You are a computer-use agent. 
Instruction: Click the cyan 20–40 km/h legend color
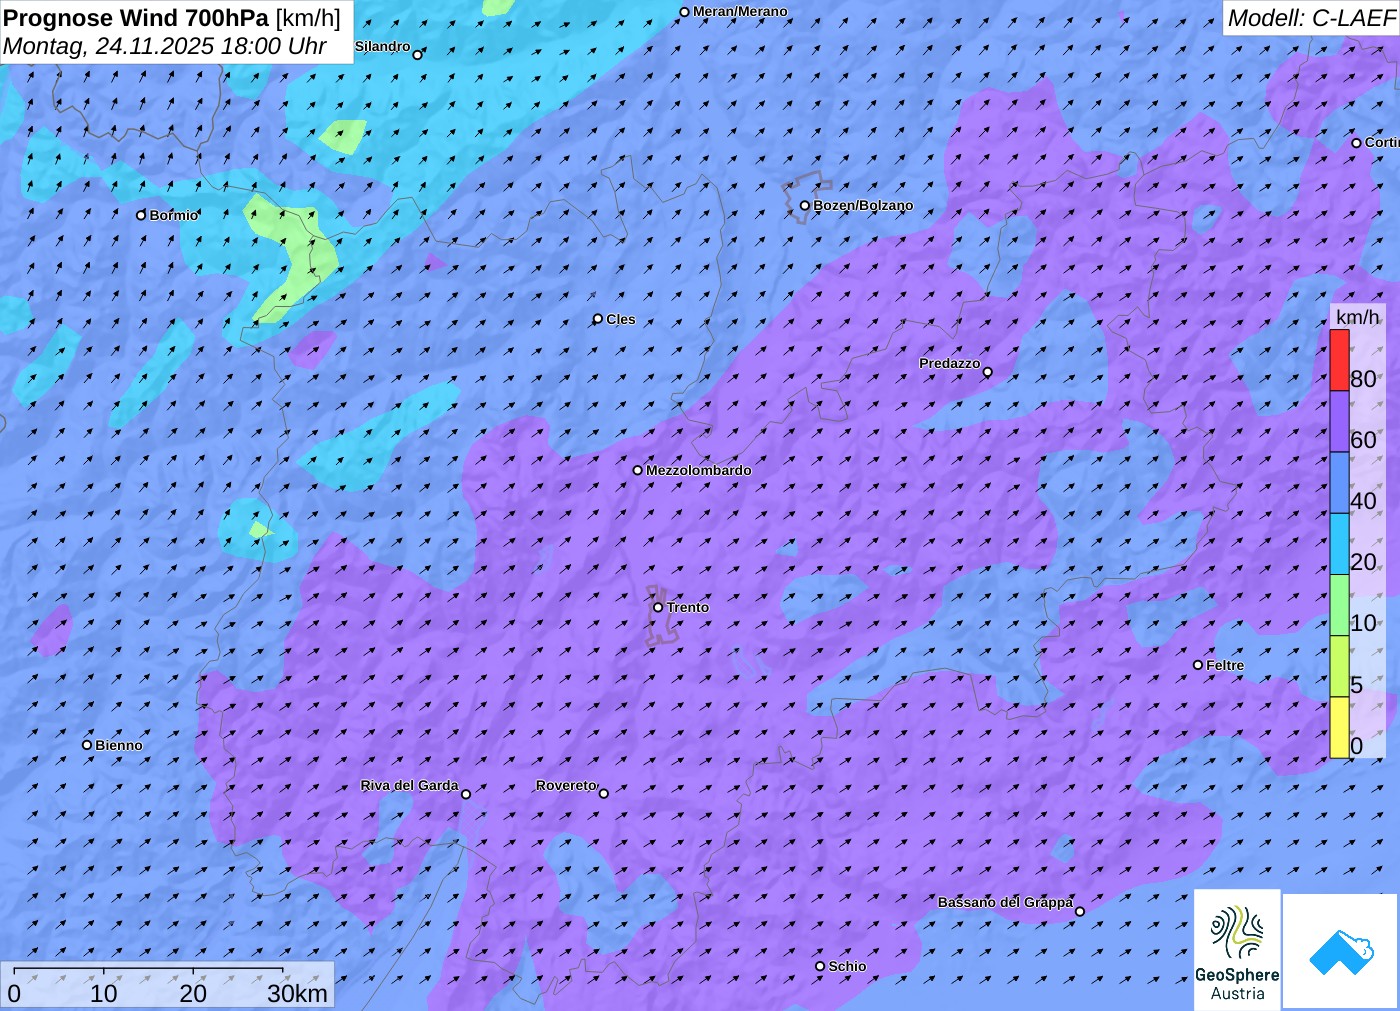tap(1339, 544)
